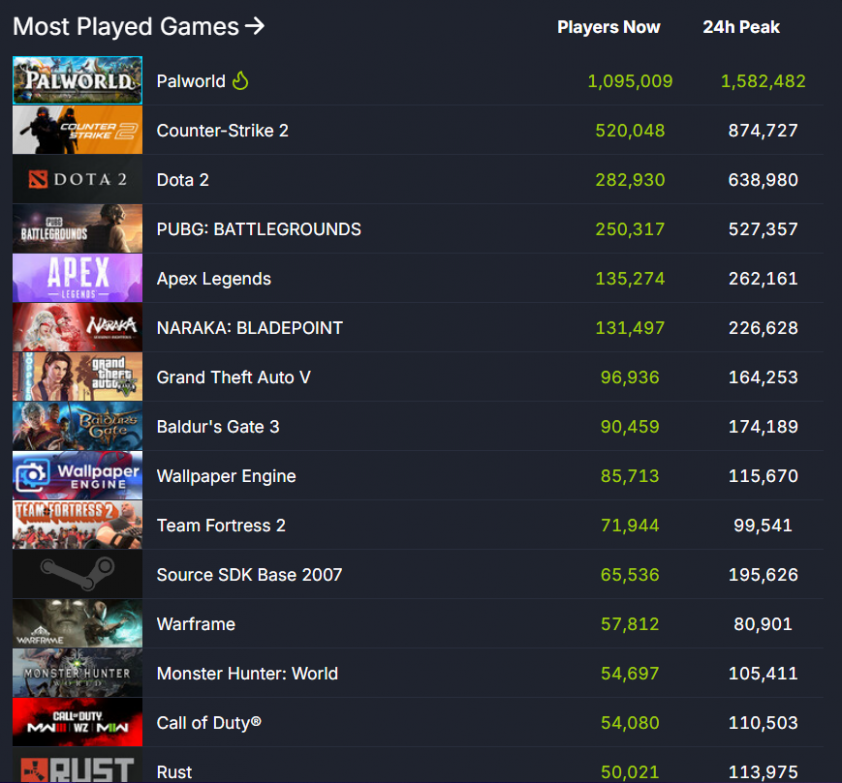Select the Palworld game title
The image size is (842, 783).
(x=191, y=81)
